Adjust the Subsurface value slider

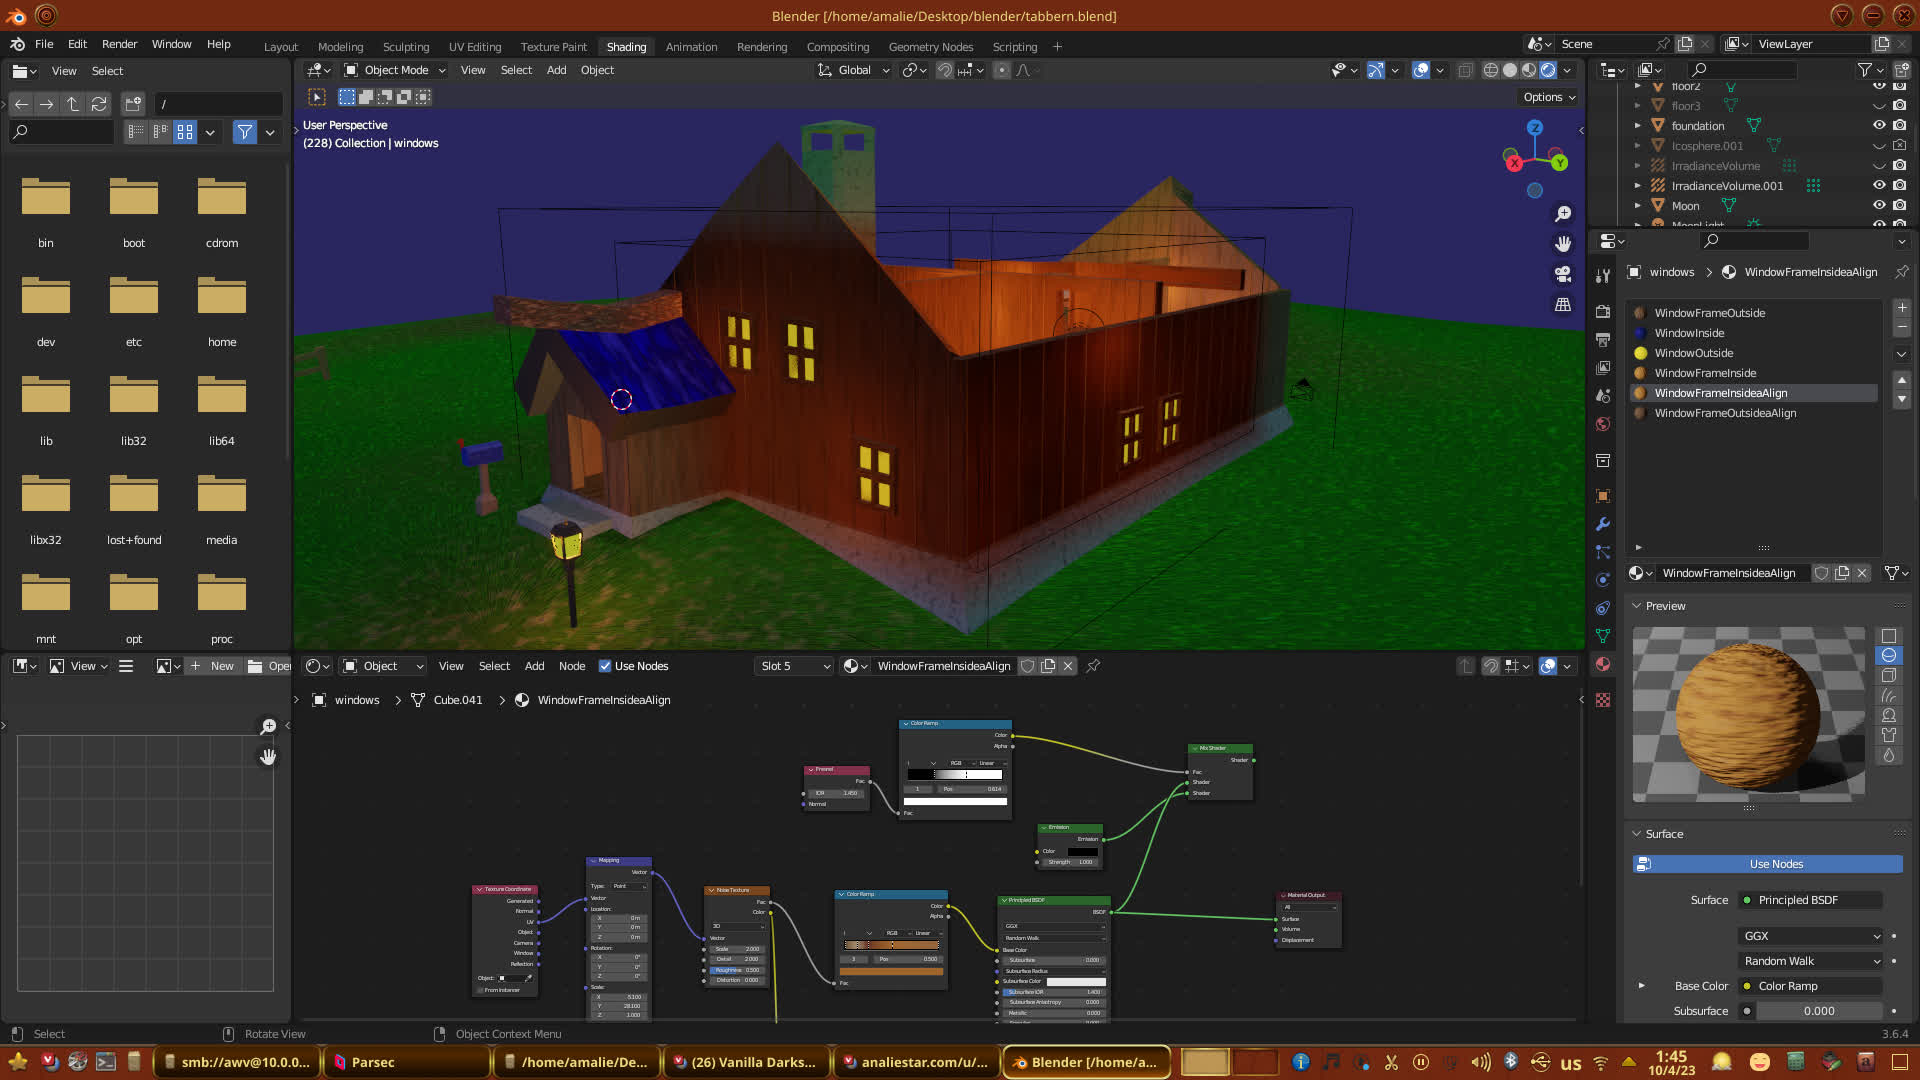pos(1819,1011)
